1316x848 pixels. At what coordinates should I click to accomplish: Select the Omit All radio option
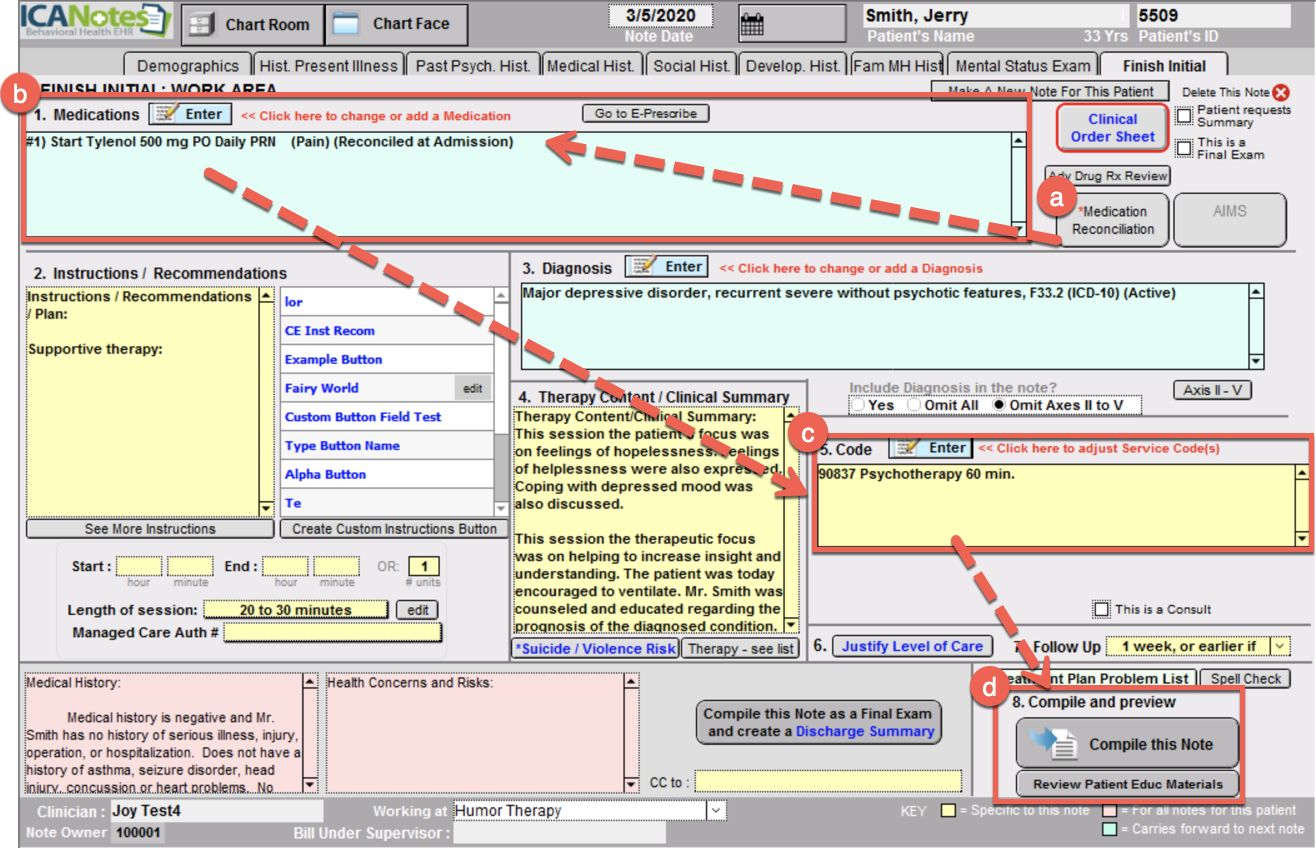[x=914, y=405]
